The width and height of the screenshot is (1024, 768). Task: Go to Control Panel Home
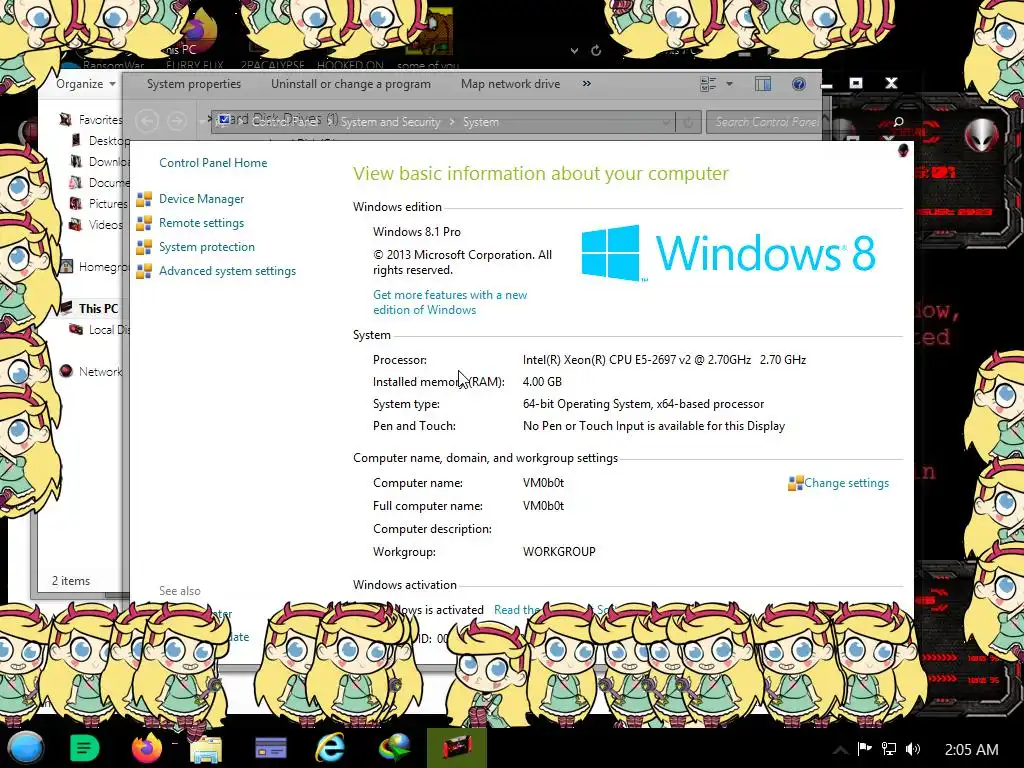coord(213,163)
